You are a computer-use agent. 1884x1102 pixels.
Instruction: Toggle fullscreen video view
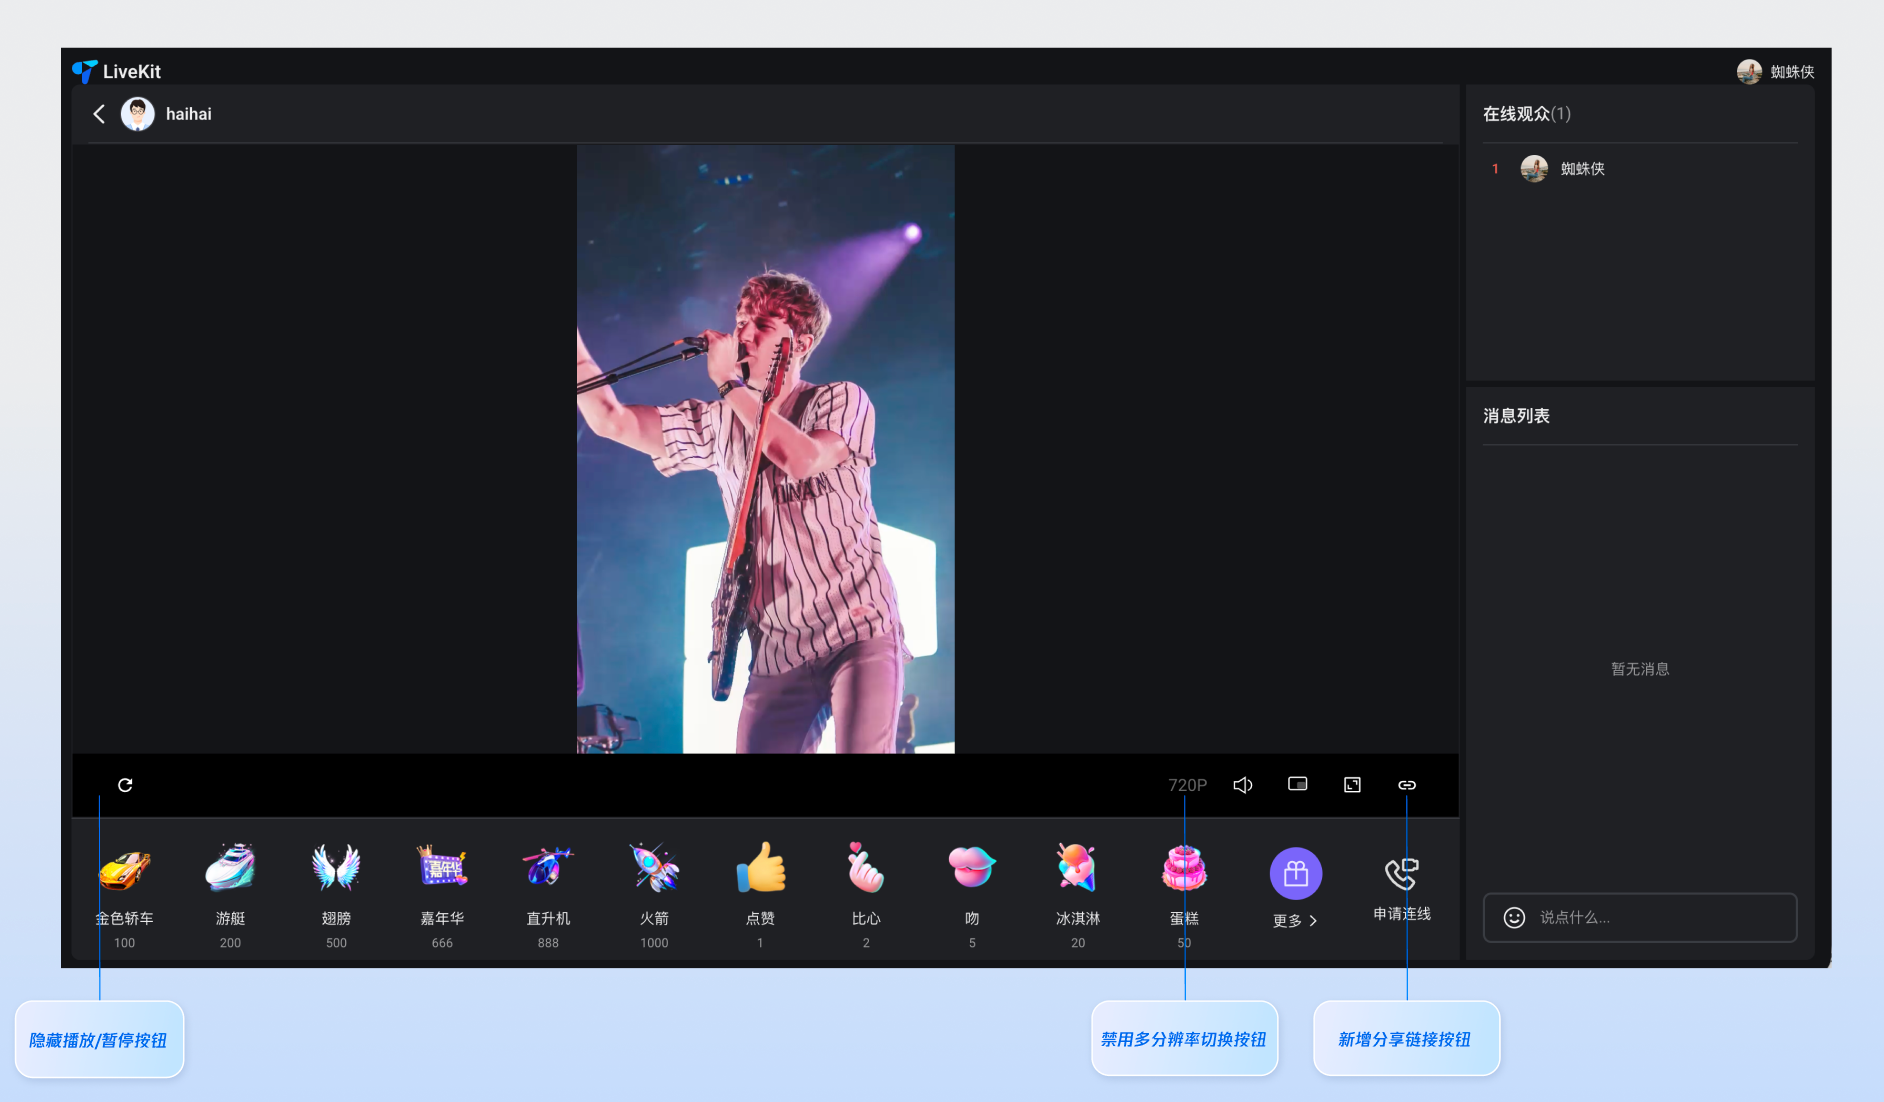coord(1352,785)
